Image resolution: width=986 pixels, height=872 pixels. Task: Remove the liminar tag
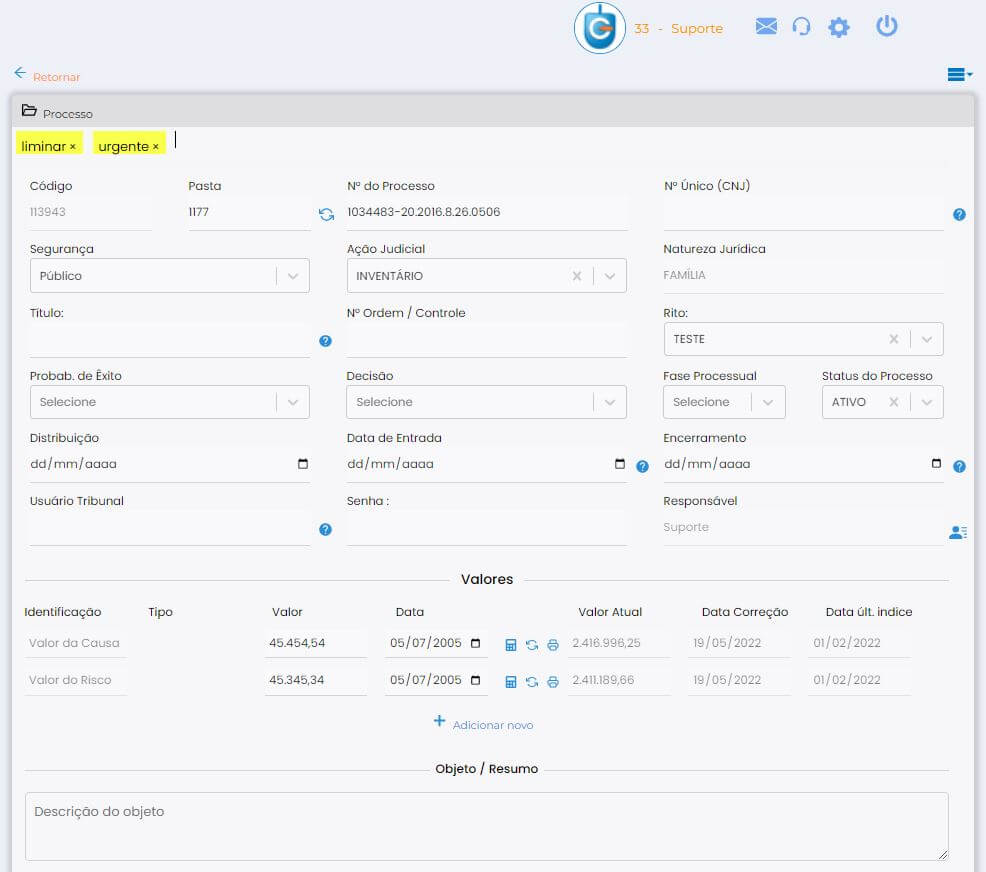72,145
